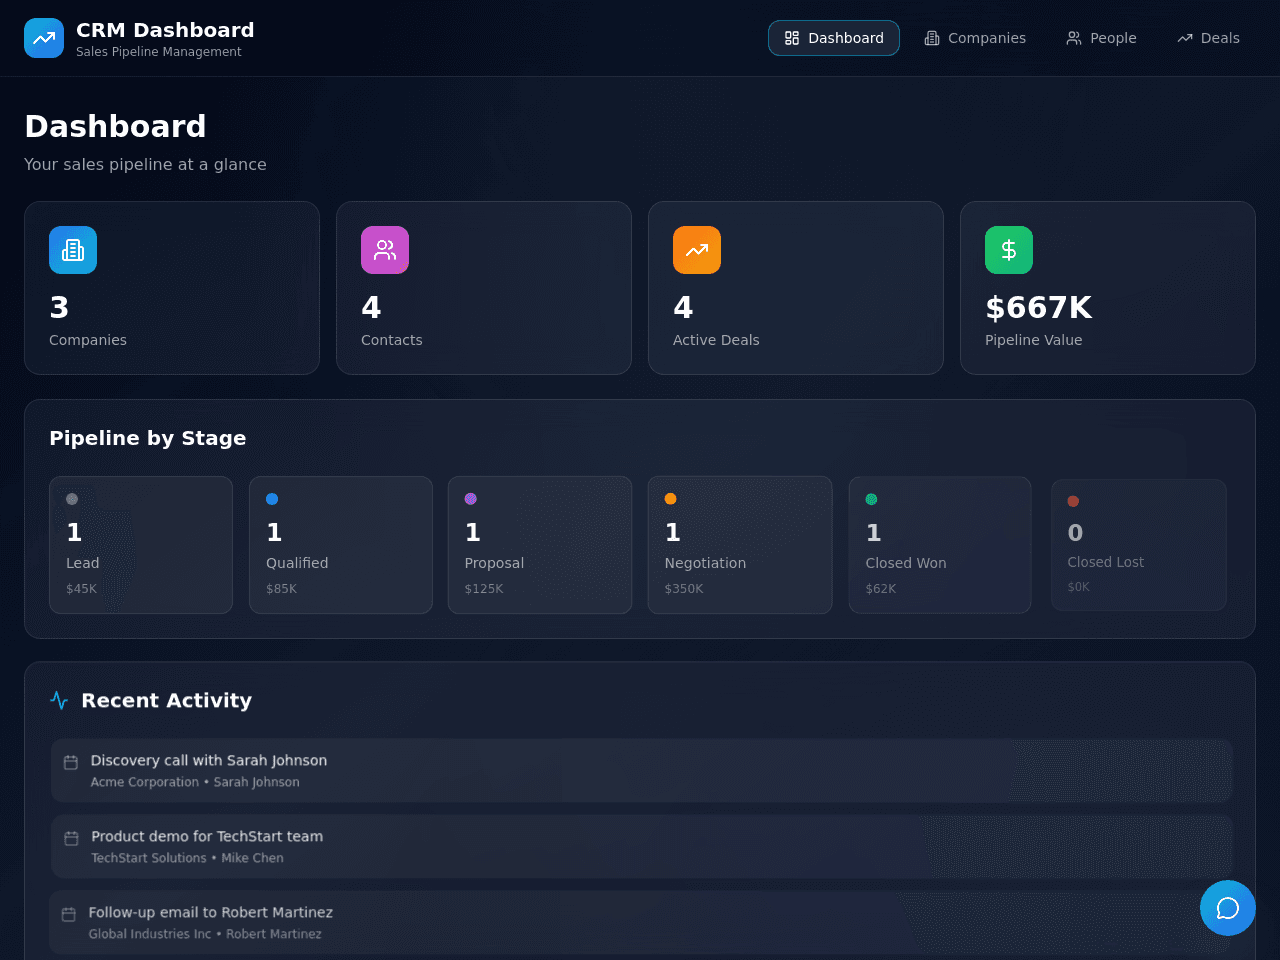Click calendar icon beside Discovery call activity
1280x960 pixels.
point(71,762)
